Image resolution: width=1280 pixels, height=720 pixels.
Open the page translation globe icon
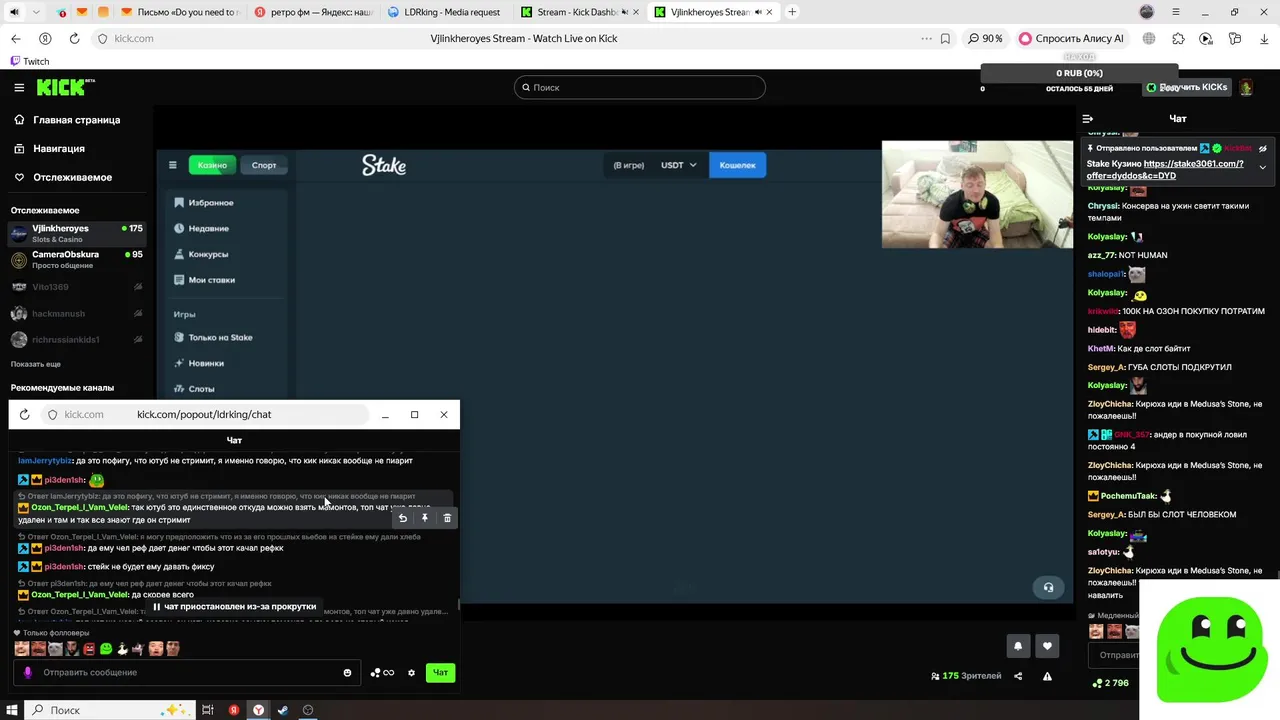tap(1149, 38)
